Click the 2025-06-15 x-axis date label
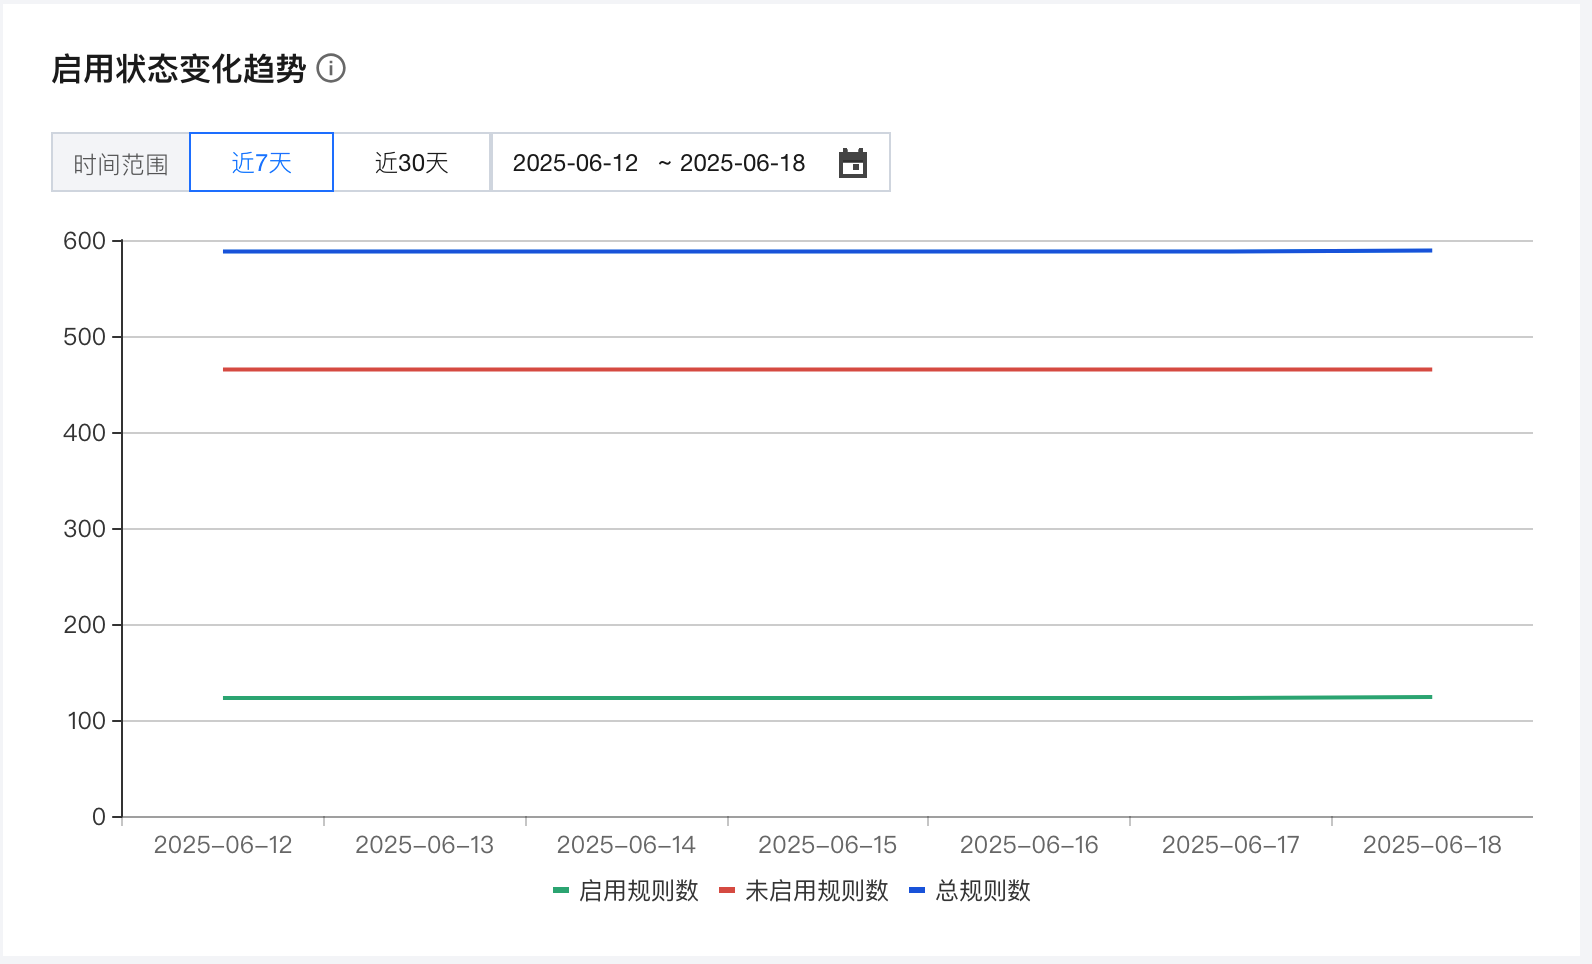This screenshot has height=964, width=1592. pyautogui.click(x=827, y=845)
